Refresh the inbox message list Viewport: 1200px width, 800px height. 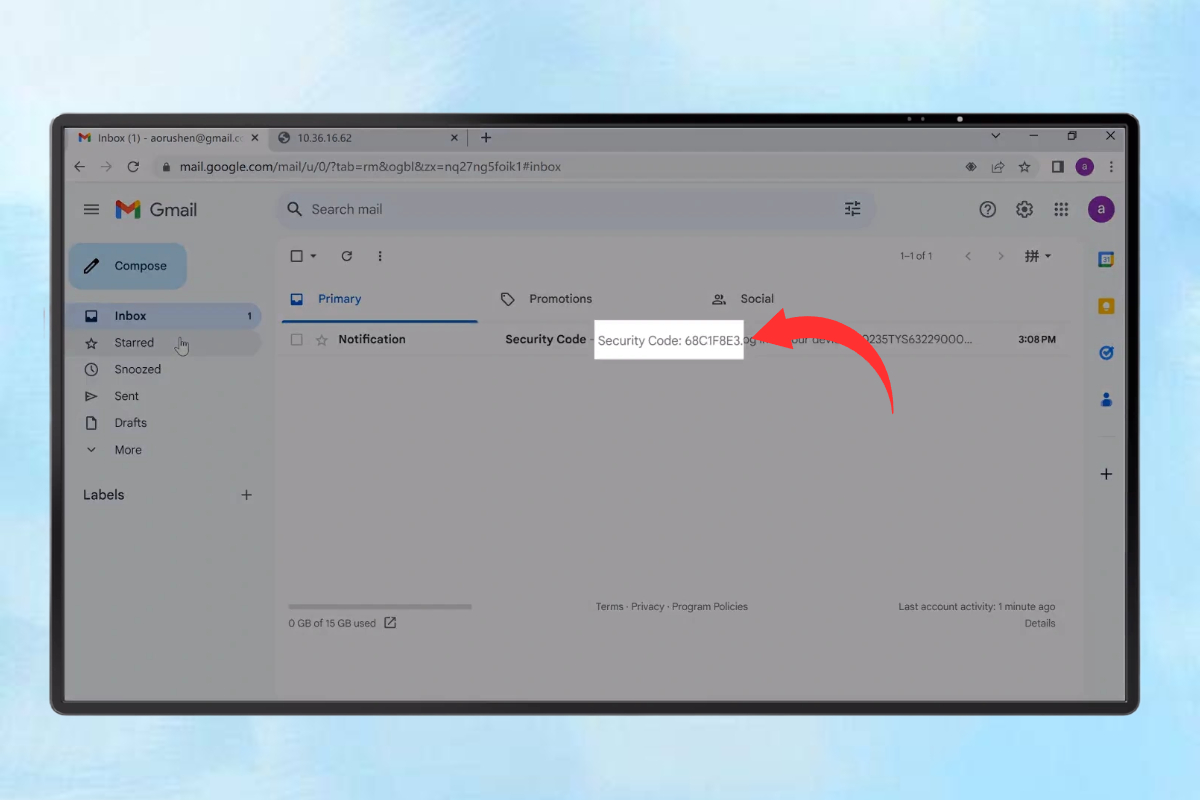pyautogui.click(x=347, y=256)
